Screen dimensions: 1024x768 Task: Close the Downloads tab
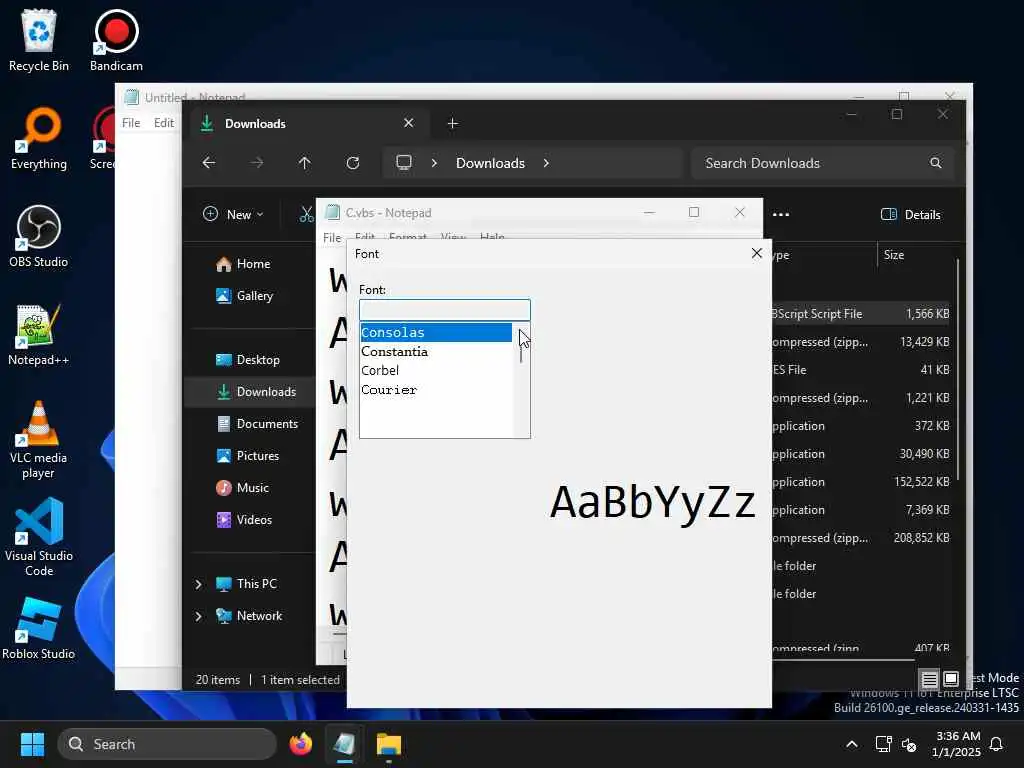408,123
